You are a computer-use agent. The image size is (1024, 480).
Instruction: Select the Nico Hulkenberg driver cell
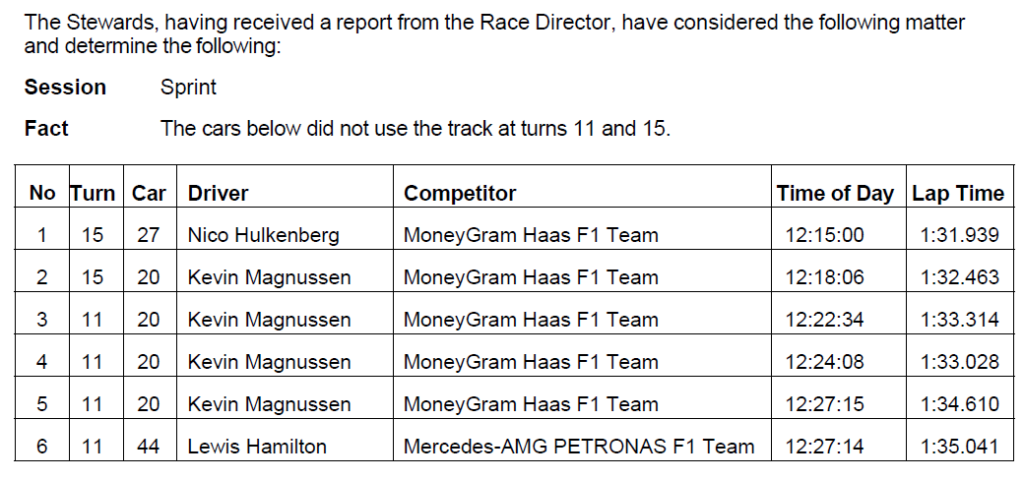pyautogui.click(x=263, y=235)
